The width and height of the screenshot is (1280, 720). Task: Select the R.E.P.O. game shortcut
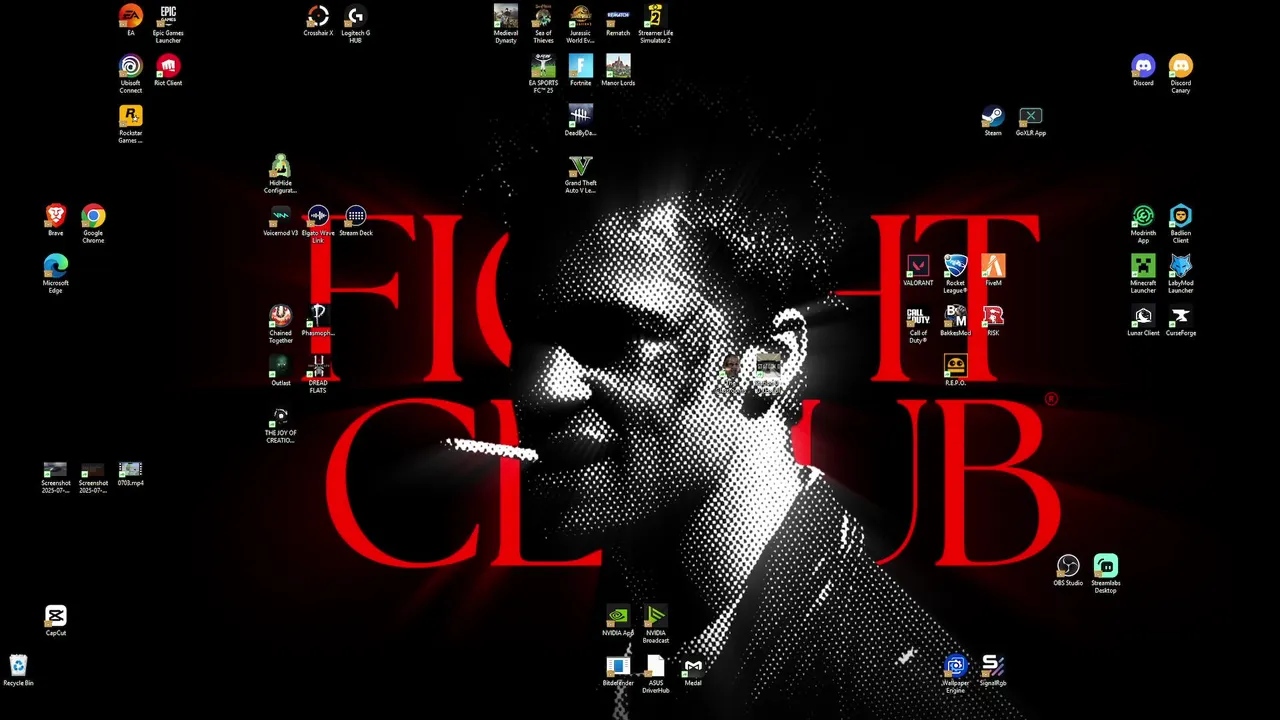955,367
